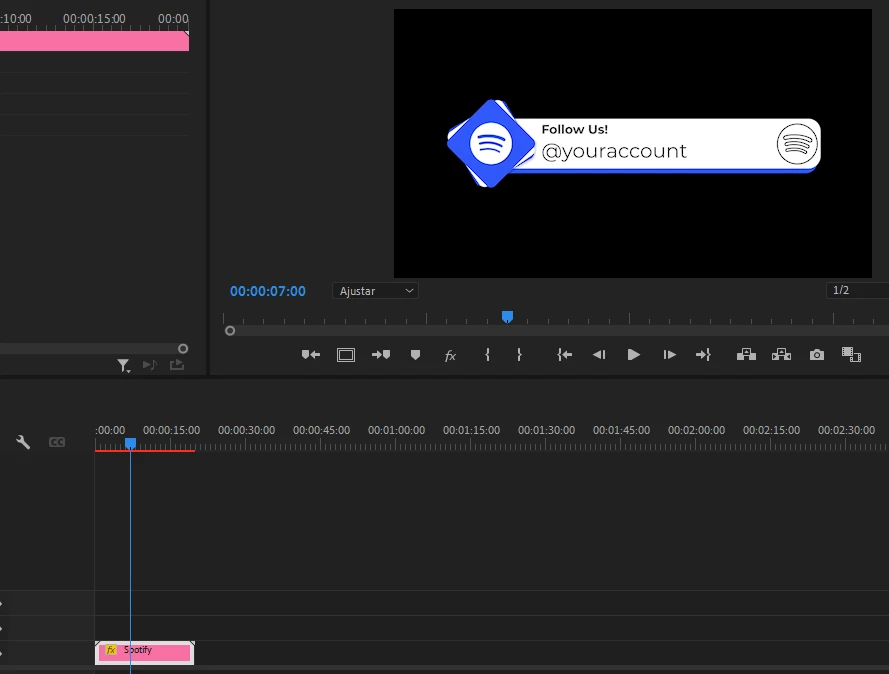Viewport: 889px width, 674px height.
Task: Jump to the Out point
Action: pyautogui.click(x=703, y=355)
